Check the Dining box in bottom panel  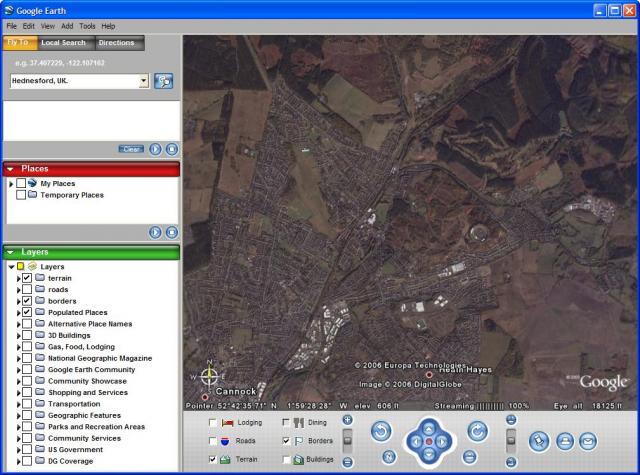pos(286,422)
